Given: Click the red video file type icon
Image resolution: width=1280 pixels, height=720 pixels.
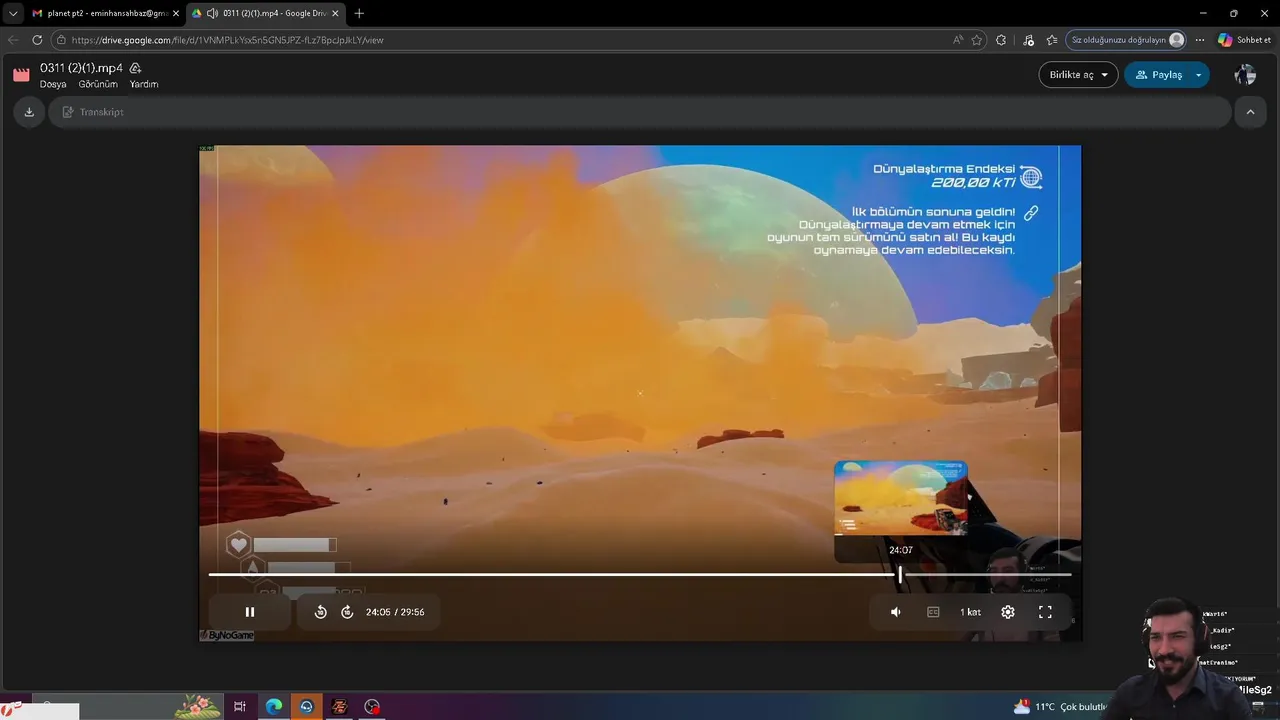Looking at the screenshot, I should (x=21, y=75).
